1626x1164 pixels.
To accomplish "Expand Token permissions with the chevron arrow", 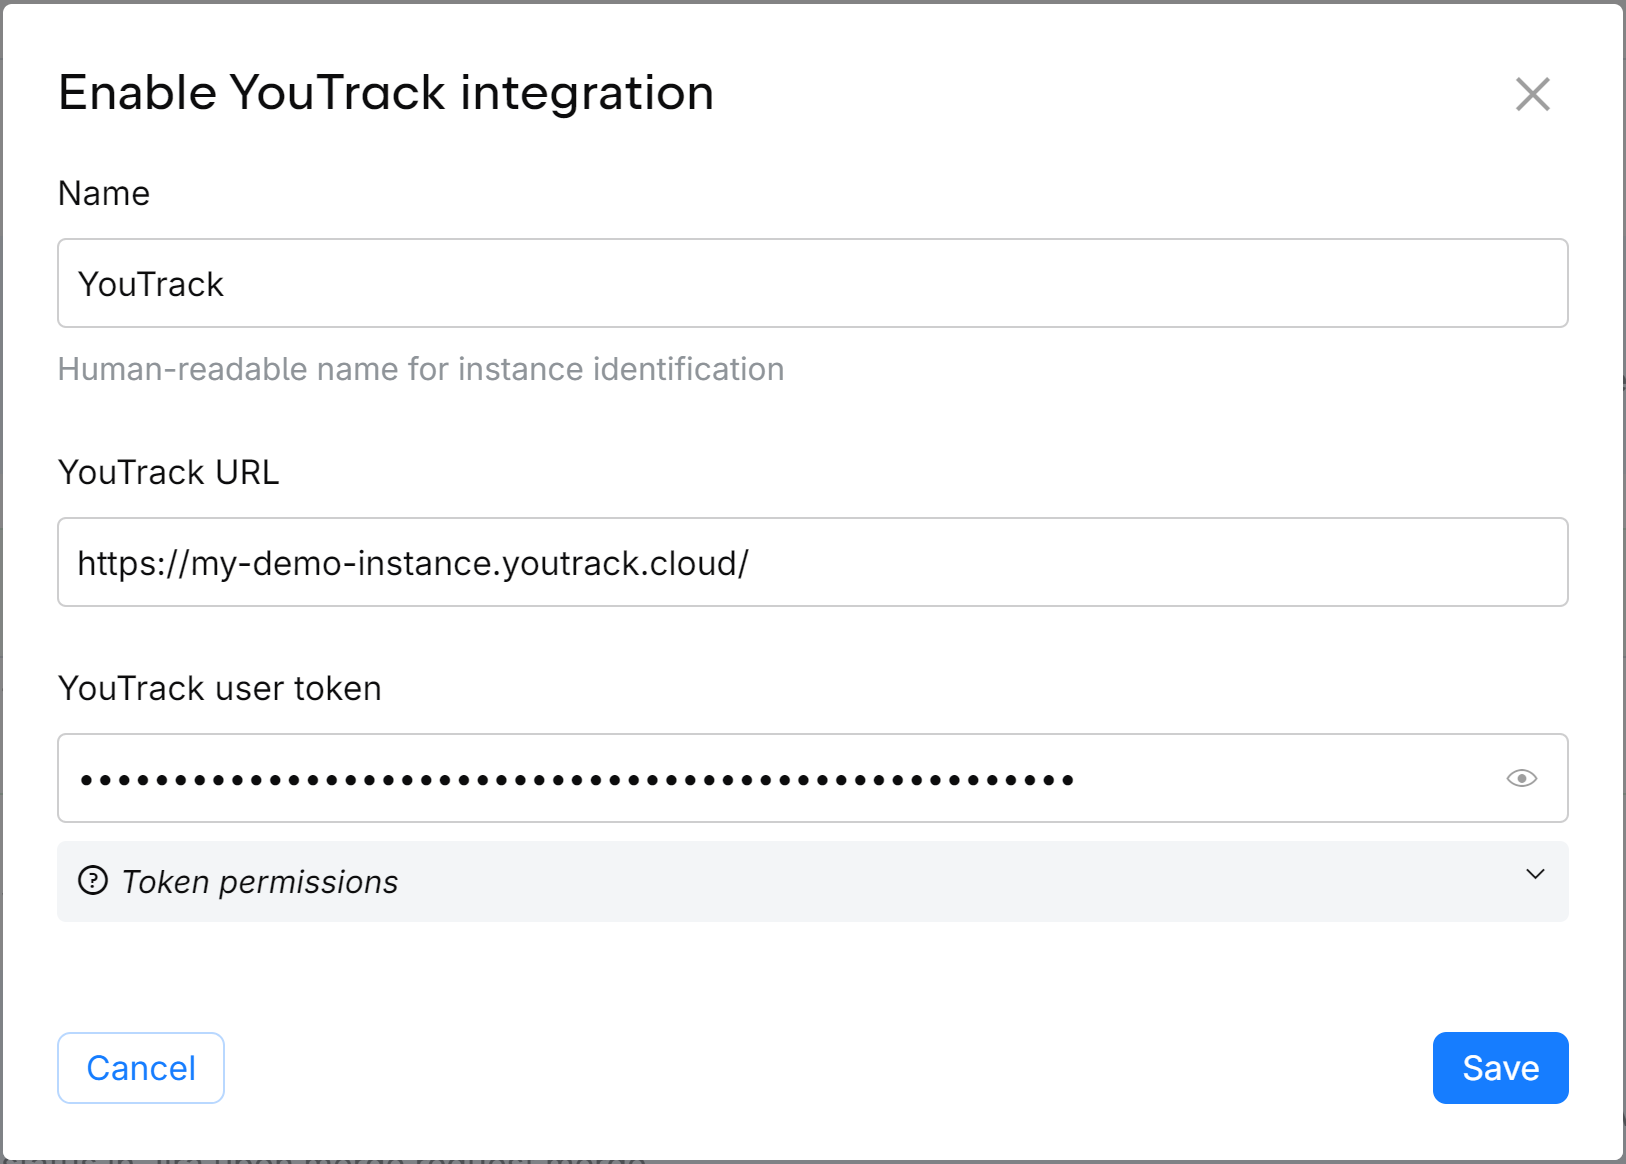I will (1535, 875).
